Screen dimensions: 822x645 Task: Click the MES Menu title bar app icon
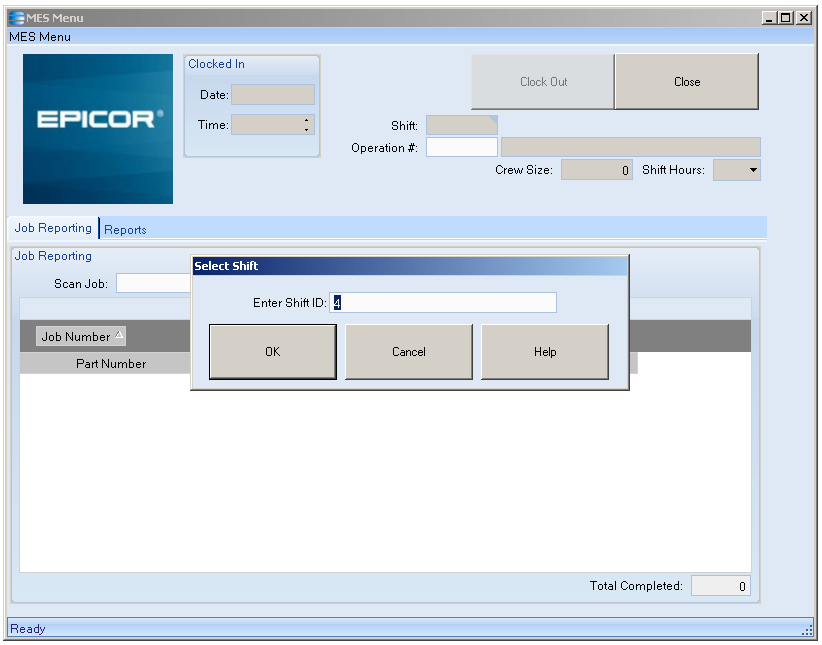(x=17, y=18)
